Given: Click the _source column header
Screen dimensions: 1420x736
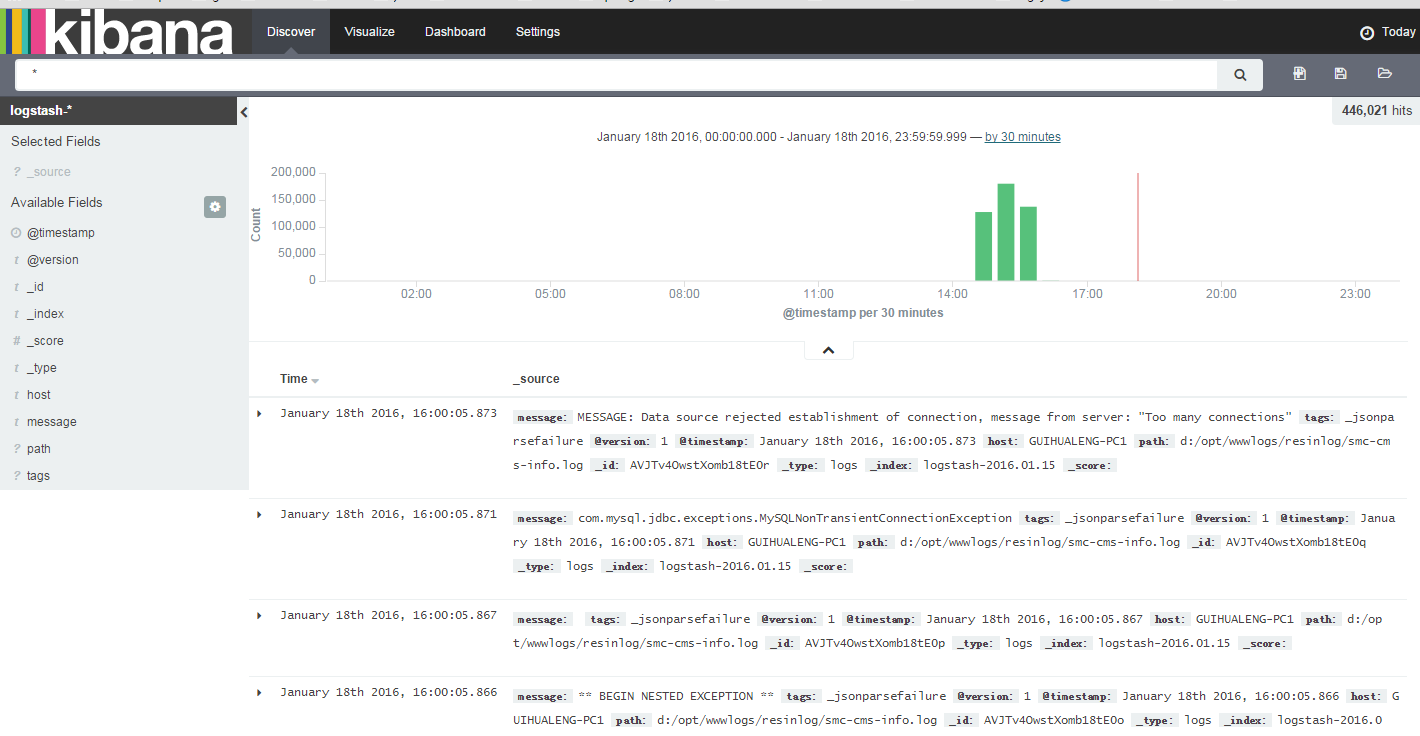Looking at the screenshot, I should [536, 379].
